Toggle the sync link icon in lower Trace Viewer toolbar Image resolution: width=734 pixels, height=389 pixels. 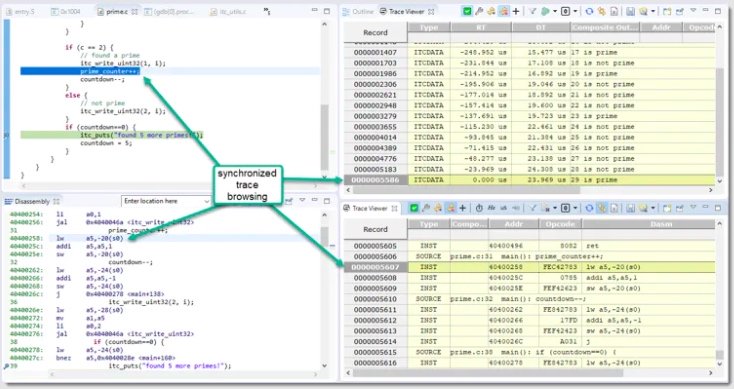click(602, 208)
